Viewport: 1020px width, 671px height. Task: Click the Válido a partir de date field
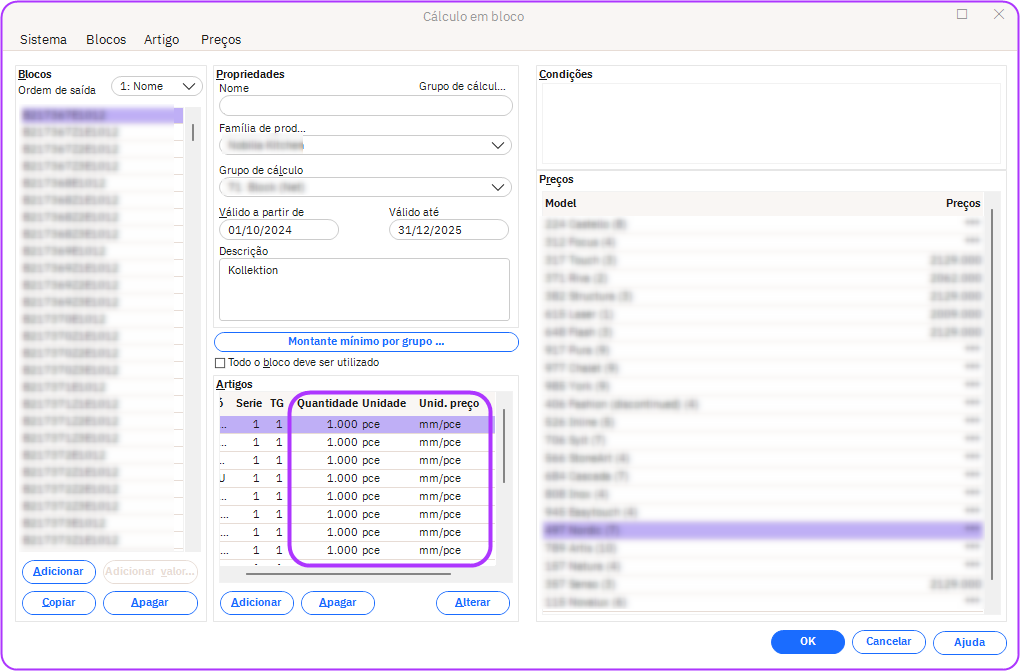click(278, 230)
